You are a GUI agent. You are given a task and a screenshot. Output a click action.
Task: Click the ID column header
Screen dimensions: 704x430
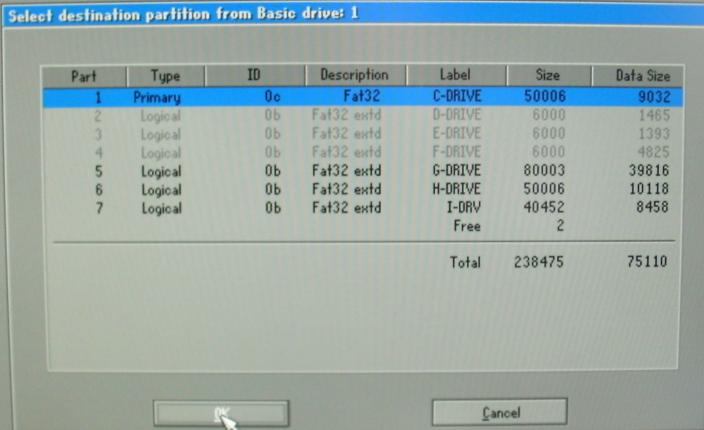[255, 75]
